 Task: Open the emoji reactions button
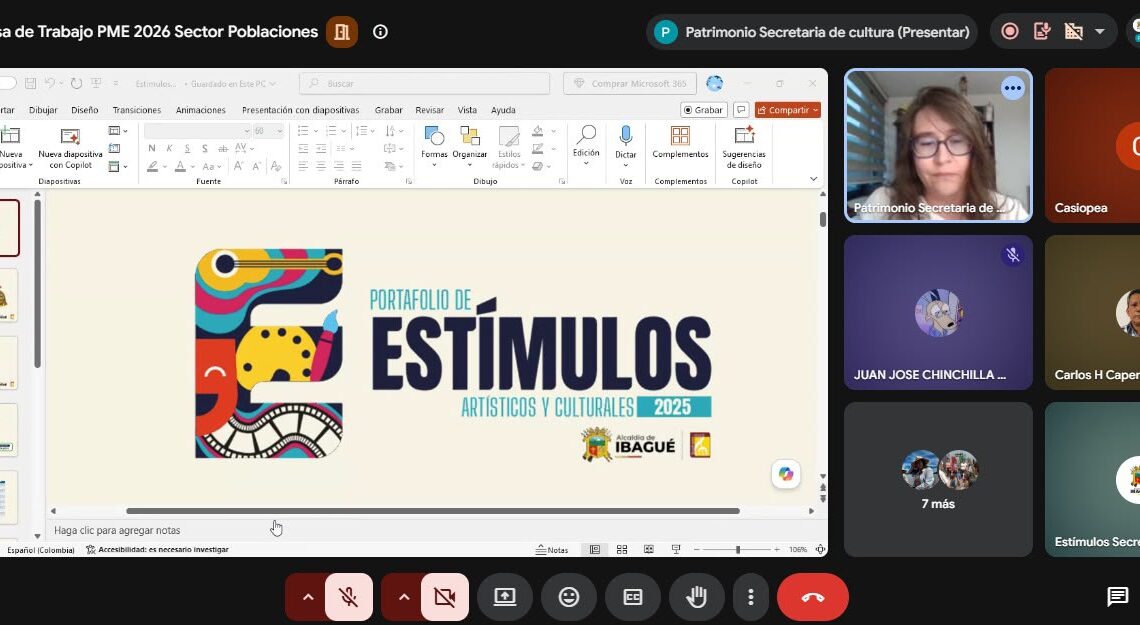click(569, 597)
